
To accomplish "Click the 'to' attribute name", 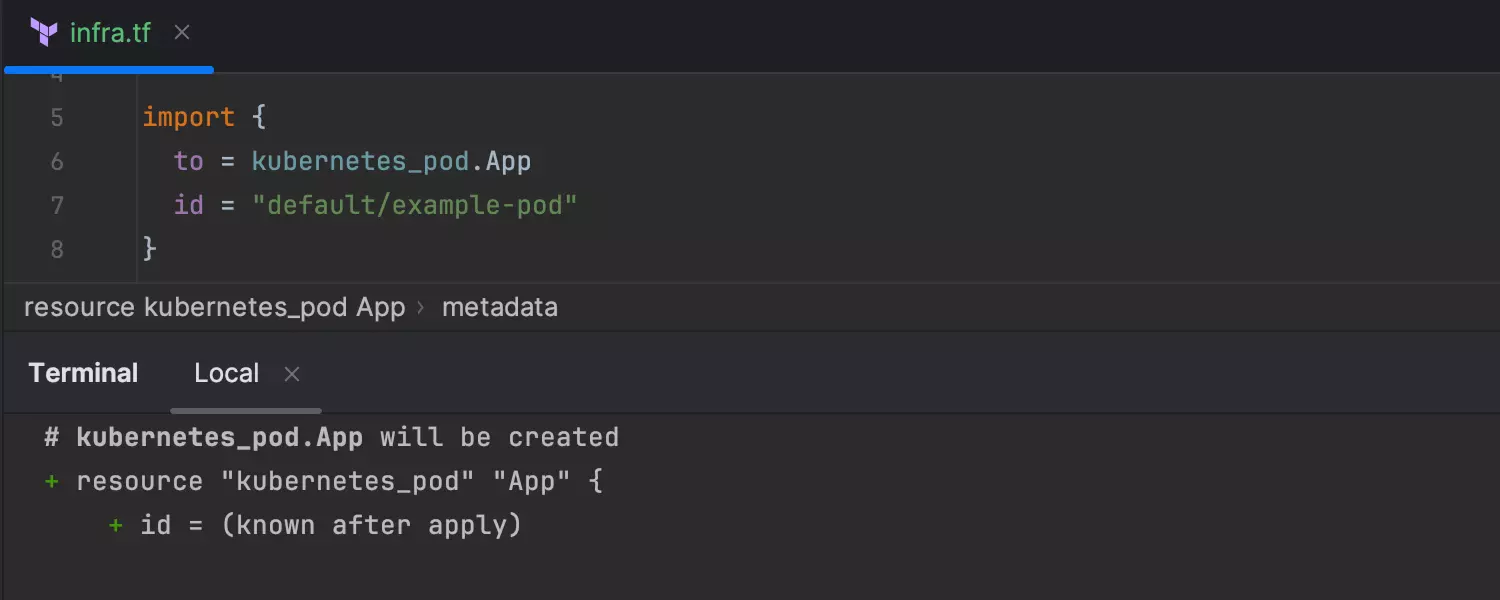I will pyautogui.click(x=188, y=162).
